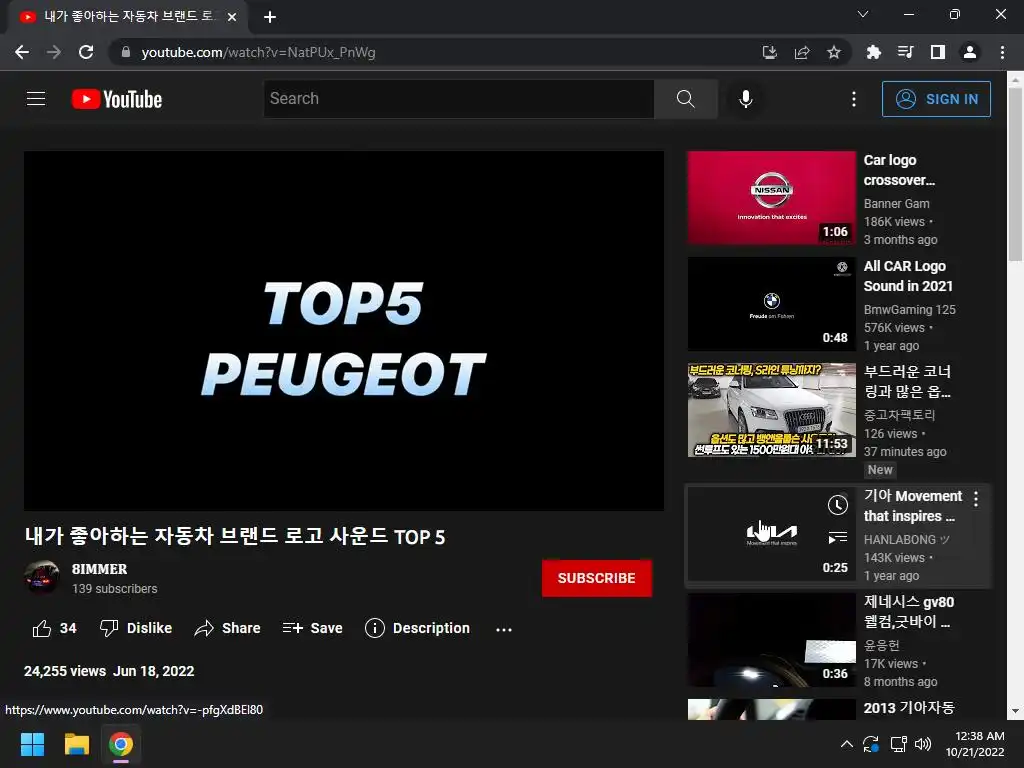Open YouTube settings three-dot menu
Screen dimensions: 1024x768
click(854, 99)
